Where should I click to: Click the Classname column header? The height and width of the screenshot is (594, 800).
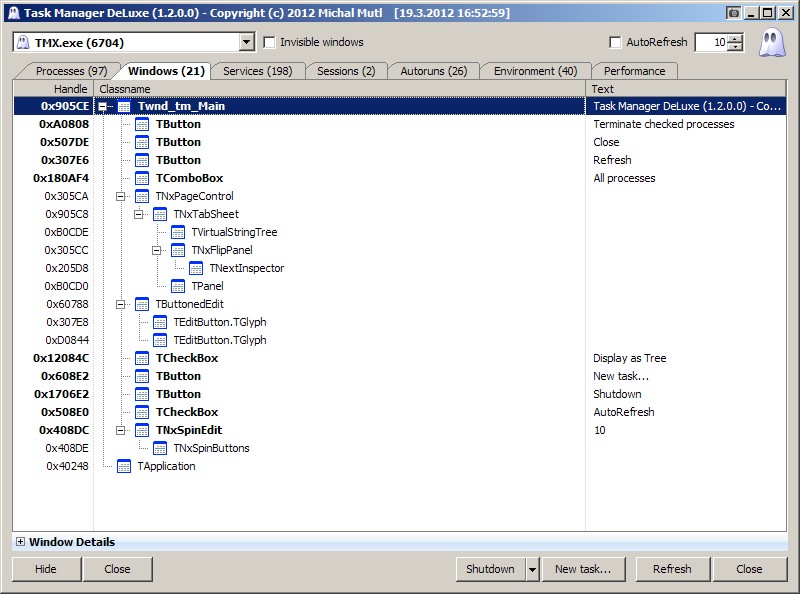[x=340, y=89]
